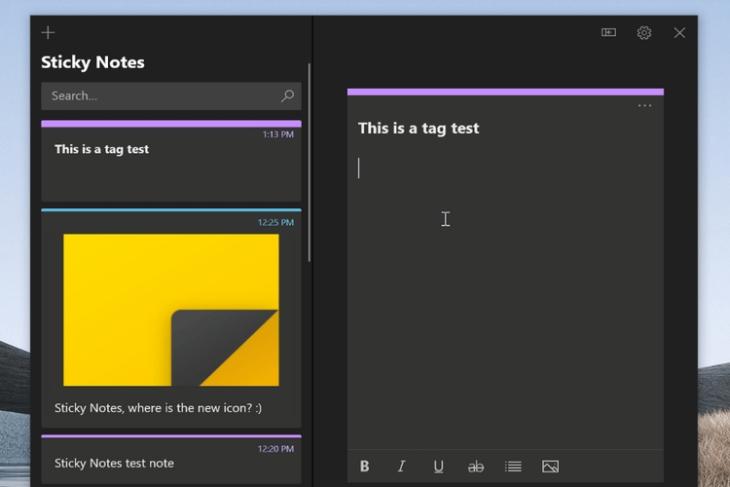The image size is (730, 487).
Task: Click the note title text 'This is a tag test'
Action: coord(418,128)
